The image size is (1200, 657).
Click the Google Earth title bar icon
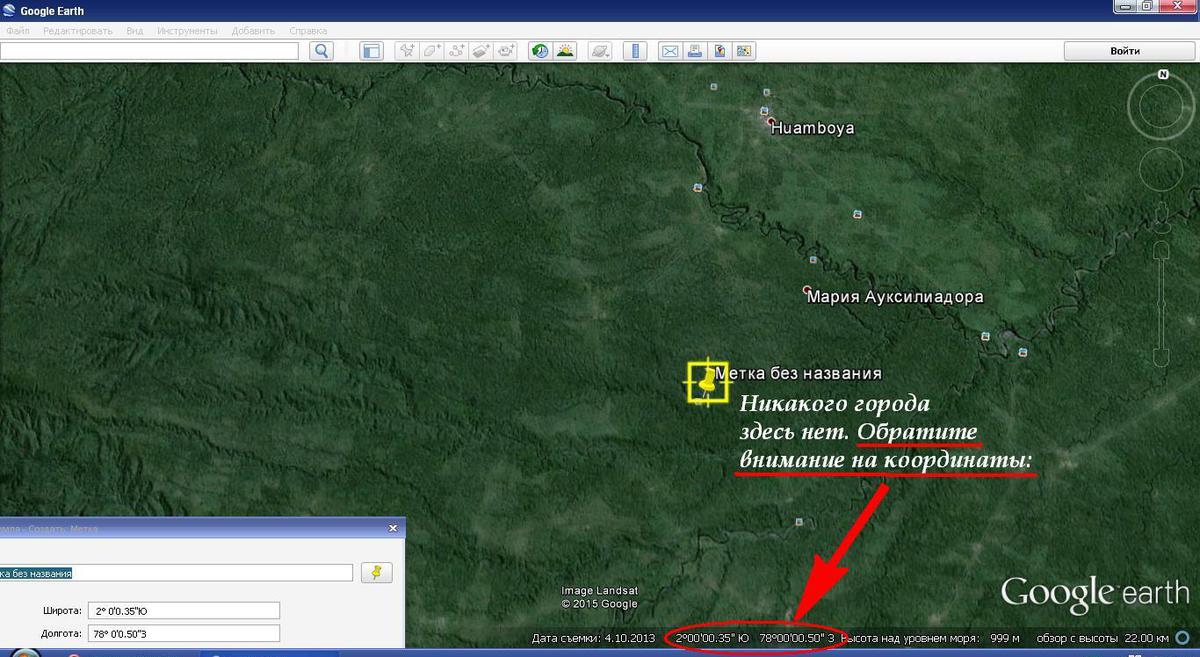(x=10, y=10)
